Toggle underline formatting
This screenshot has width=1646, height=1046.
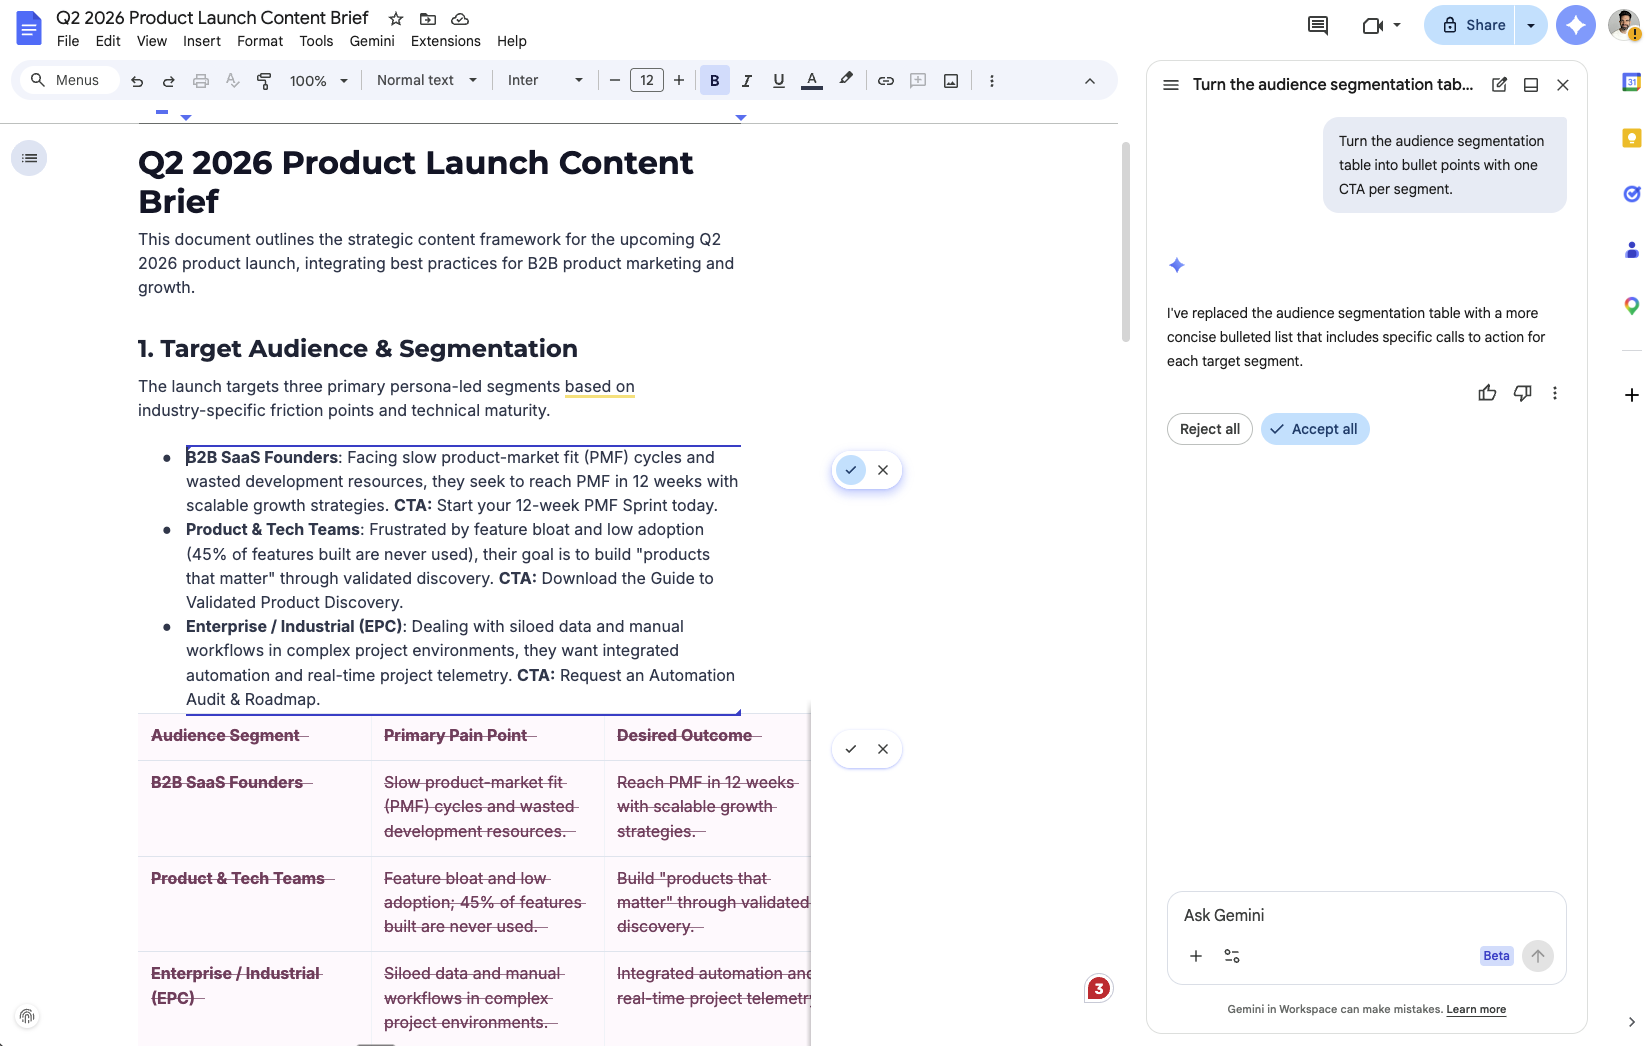[x=779, y=81]
